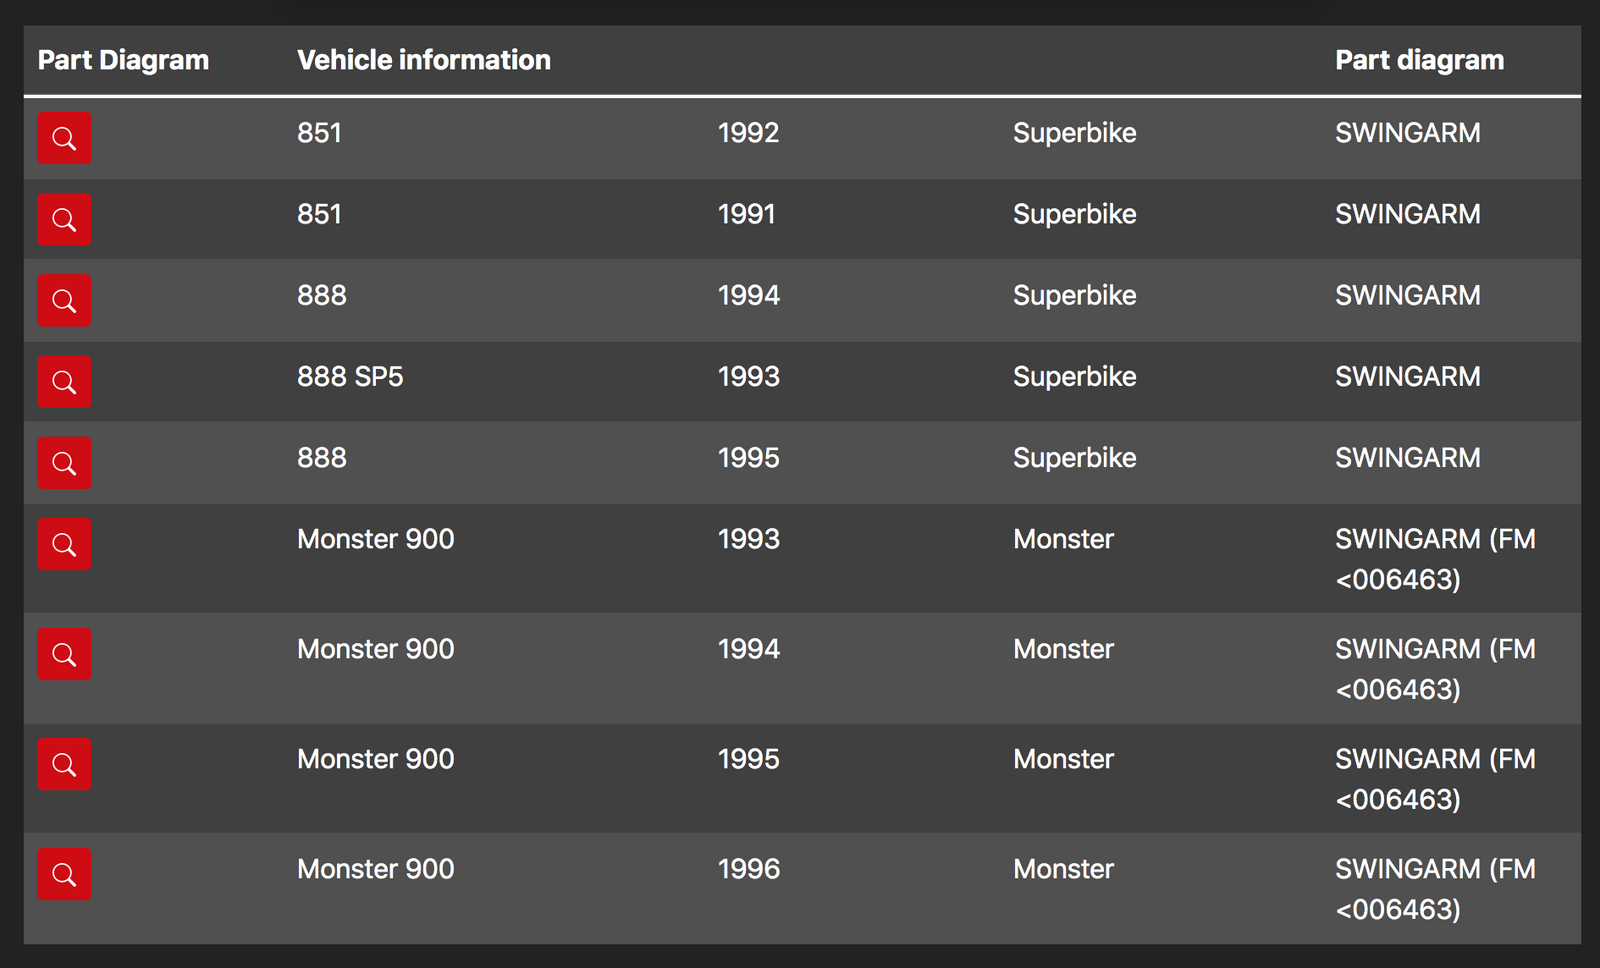This screenshot has width=1600, height=968.
Task: Open diagram icon for Monster 900 1993
Action: coord(64,544)
